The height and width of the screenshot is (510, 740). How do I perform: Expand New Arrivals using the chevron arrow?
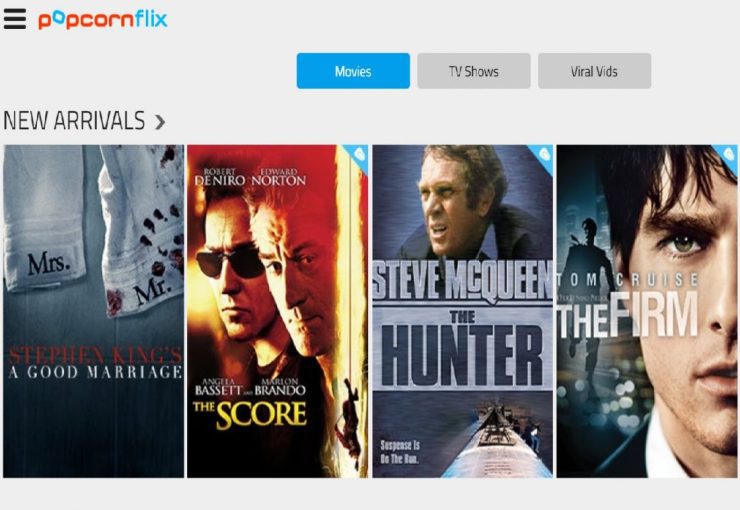[160, 122]
